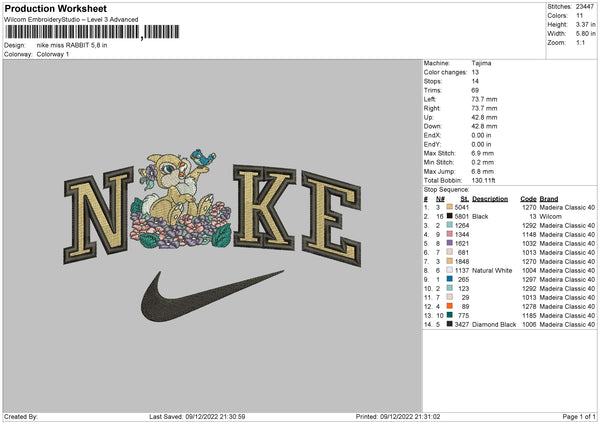Click the Code column header
This screenshot has height=424, width=600.
tap(528, 199)
